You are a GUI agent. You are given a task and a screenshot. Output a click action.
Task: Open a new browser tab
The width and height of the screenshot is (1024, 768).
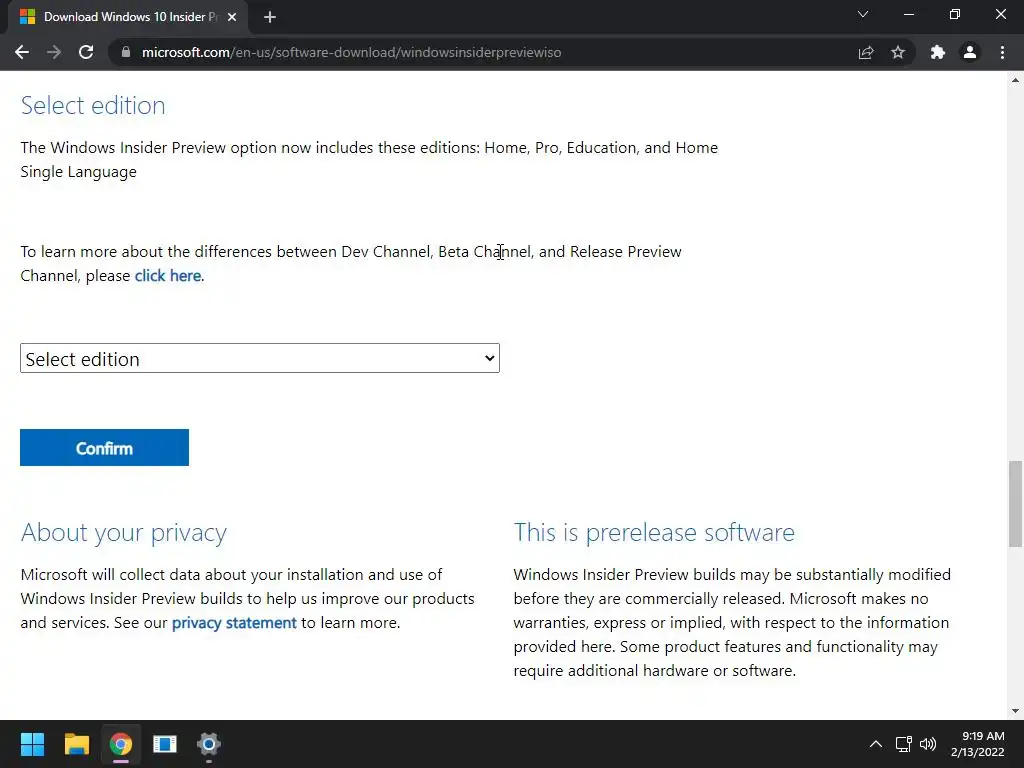pyautogui.click(x=270, y=17)
